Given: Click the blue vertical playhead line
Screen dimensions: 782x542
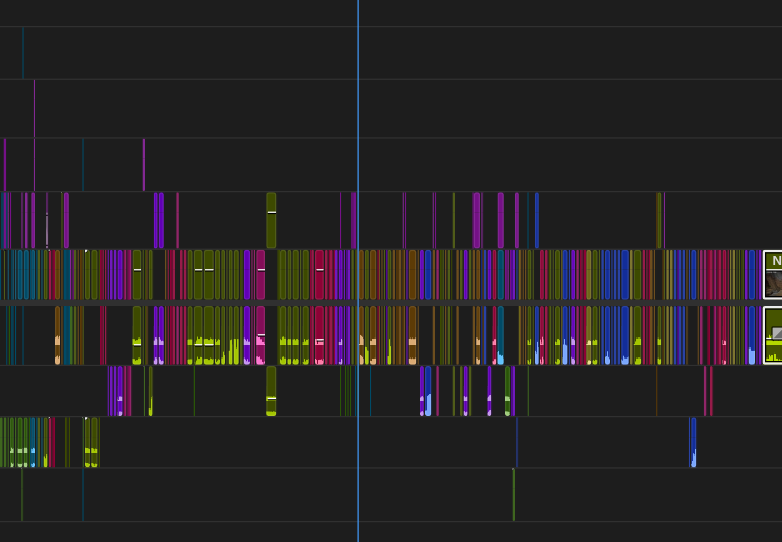Looking at the screenshot, I should (x=358, y=271).
